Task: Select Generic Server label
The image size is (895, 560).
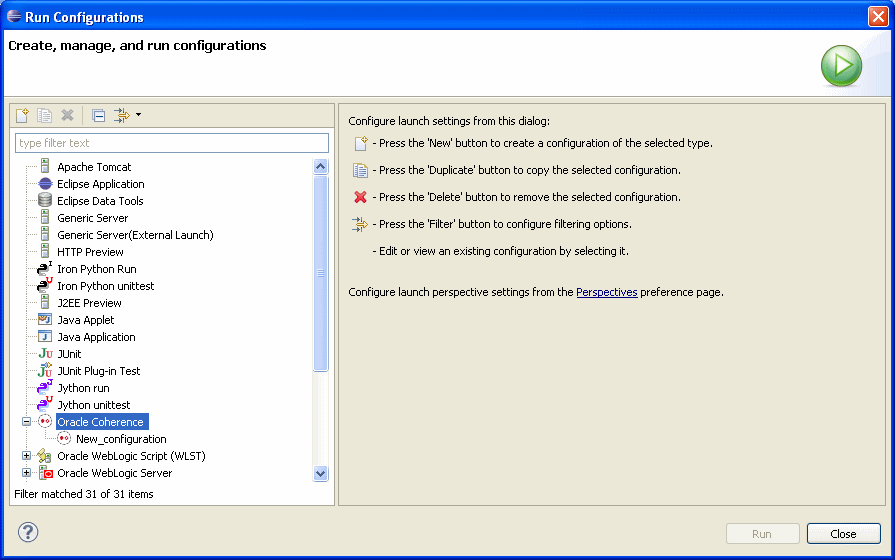Action: [x=92, y=218]
